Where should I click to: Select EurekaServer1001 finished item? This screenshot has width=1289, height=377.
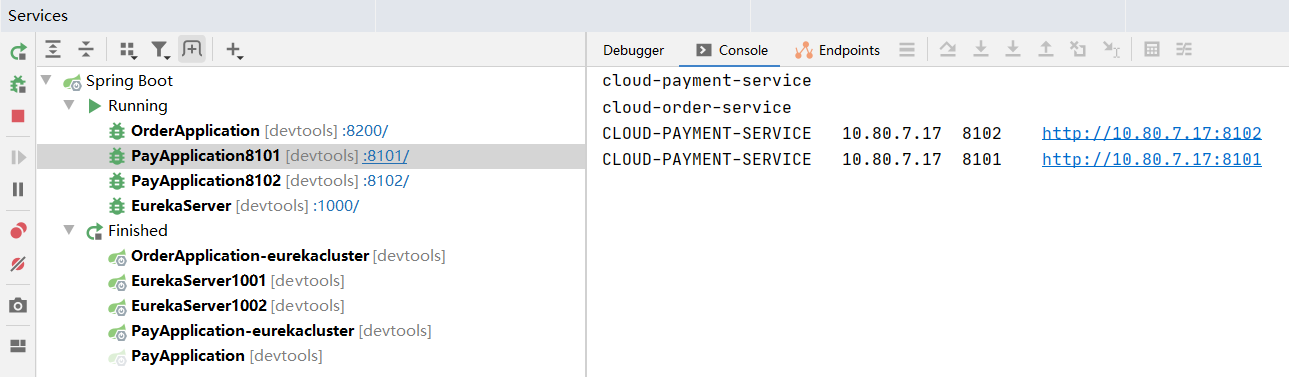point(199,281)
